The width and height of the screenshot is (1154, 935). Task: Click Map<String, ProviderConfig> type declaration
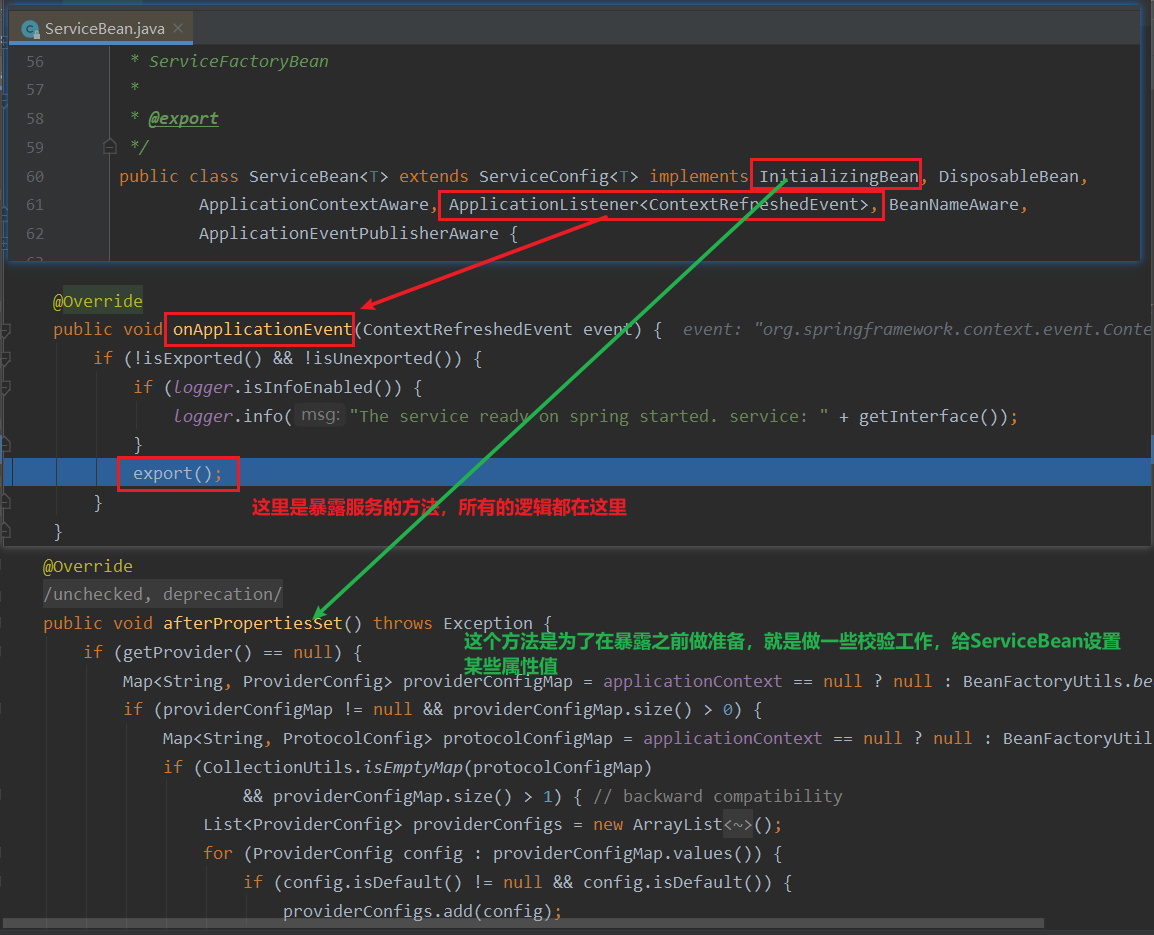click(257, 682)
